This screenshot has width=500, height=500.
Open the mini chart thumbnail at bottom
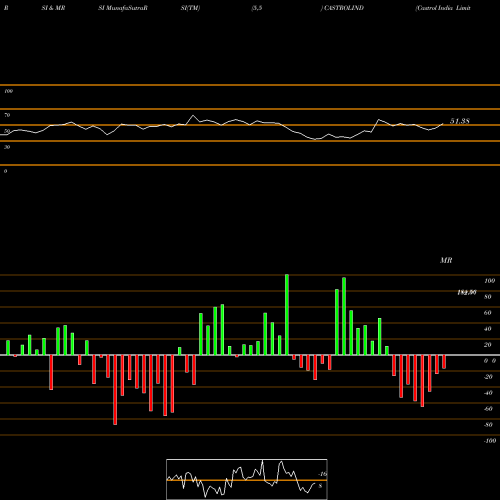pos(247,479)
